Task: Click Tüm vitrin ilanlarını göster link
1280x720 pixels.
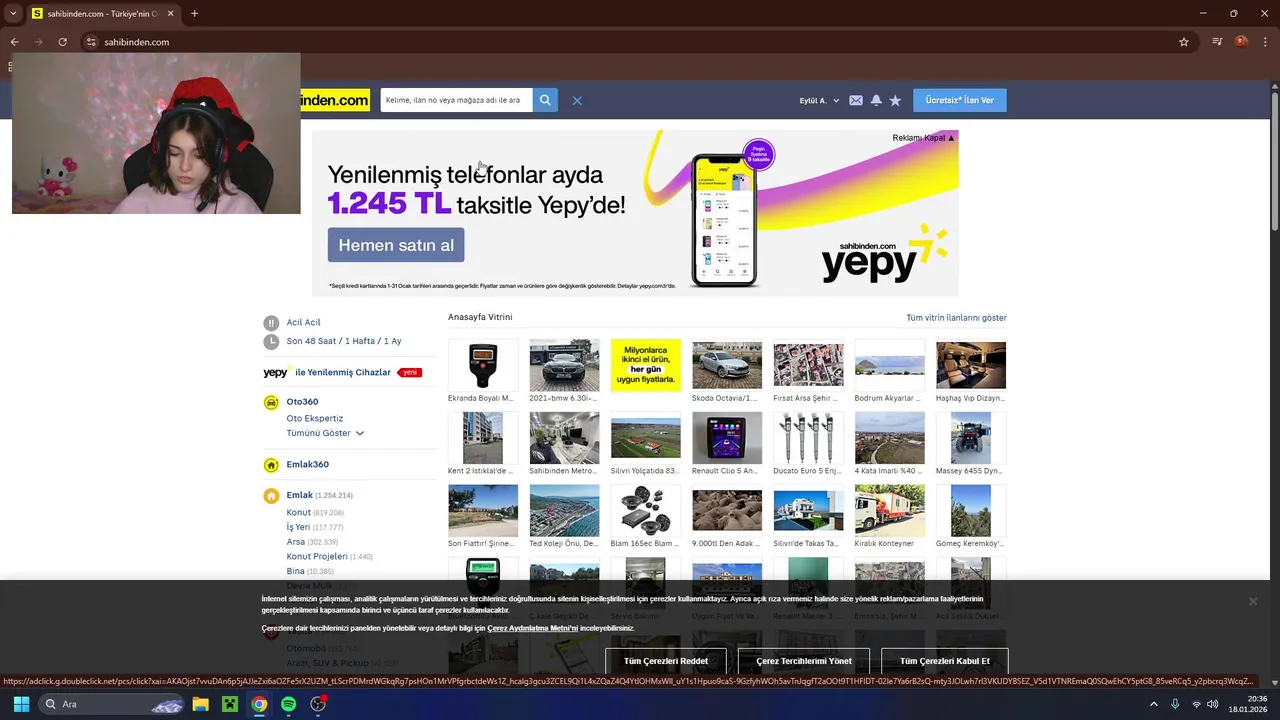Action: click(x=956, y=318)
